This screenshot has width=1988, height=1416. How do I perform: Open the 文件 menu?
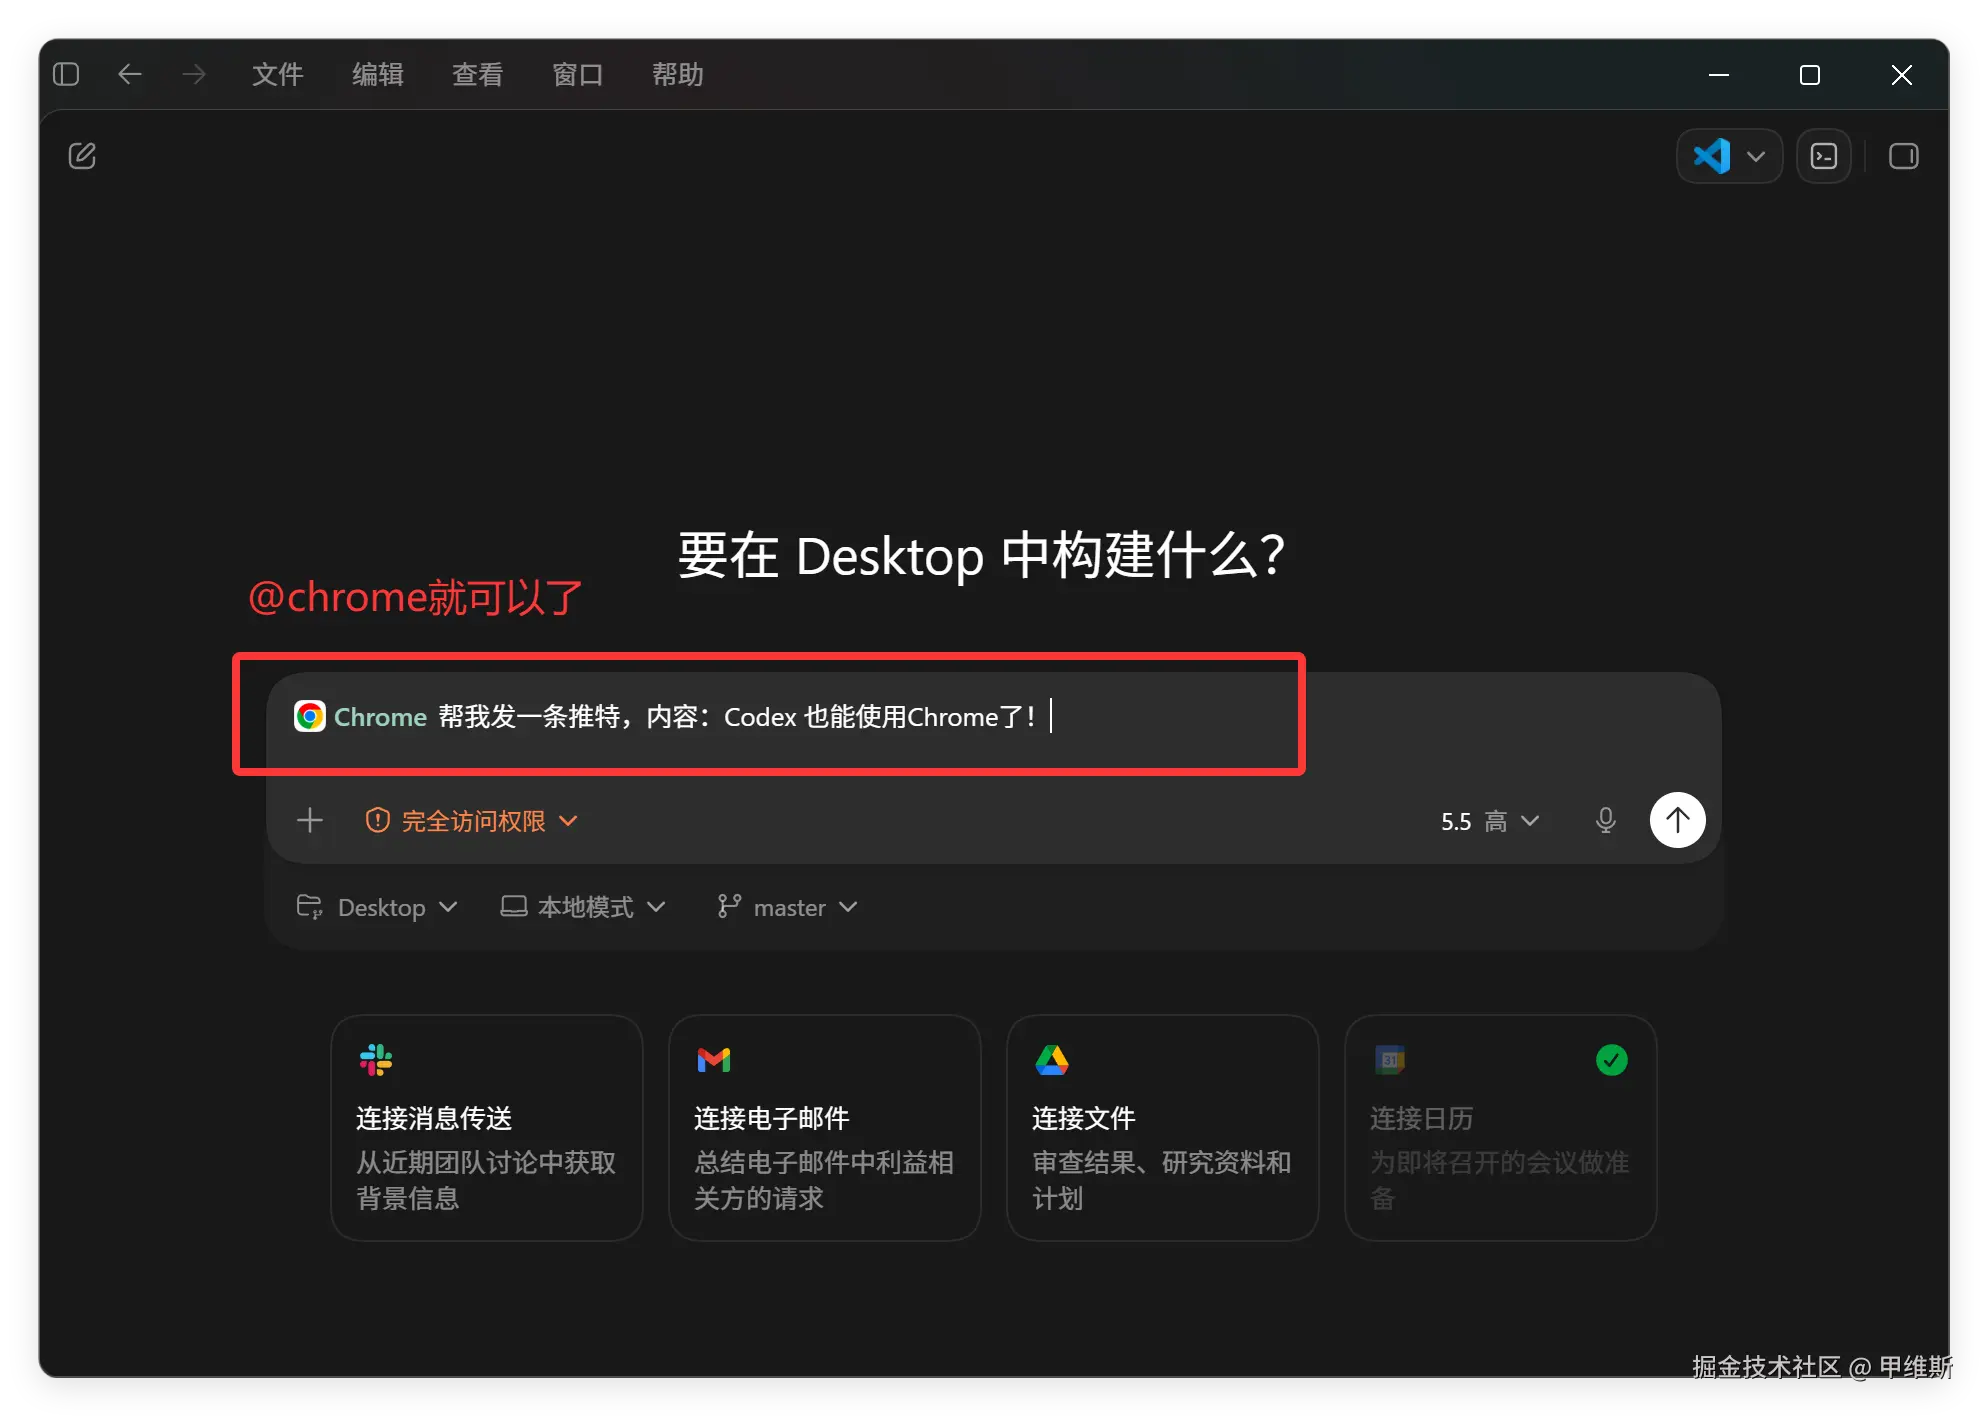(x=278, y=74)
